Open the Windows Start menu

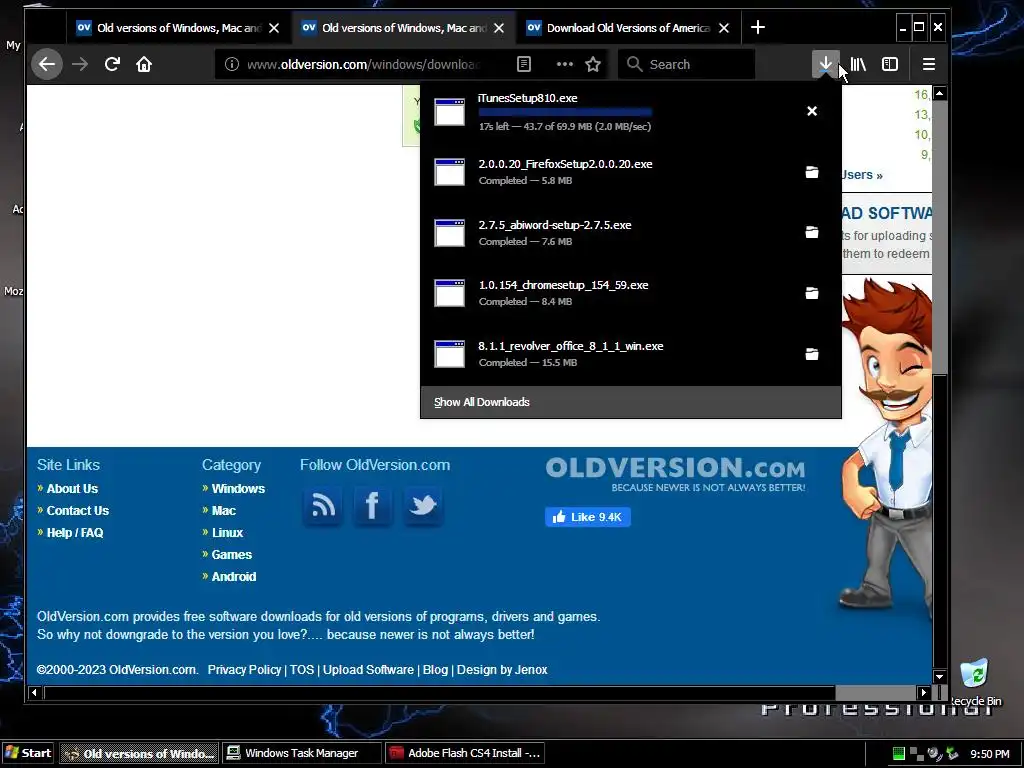28,753
